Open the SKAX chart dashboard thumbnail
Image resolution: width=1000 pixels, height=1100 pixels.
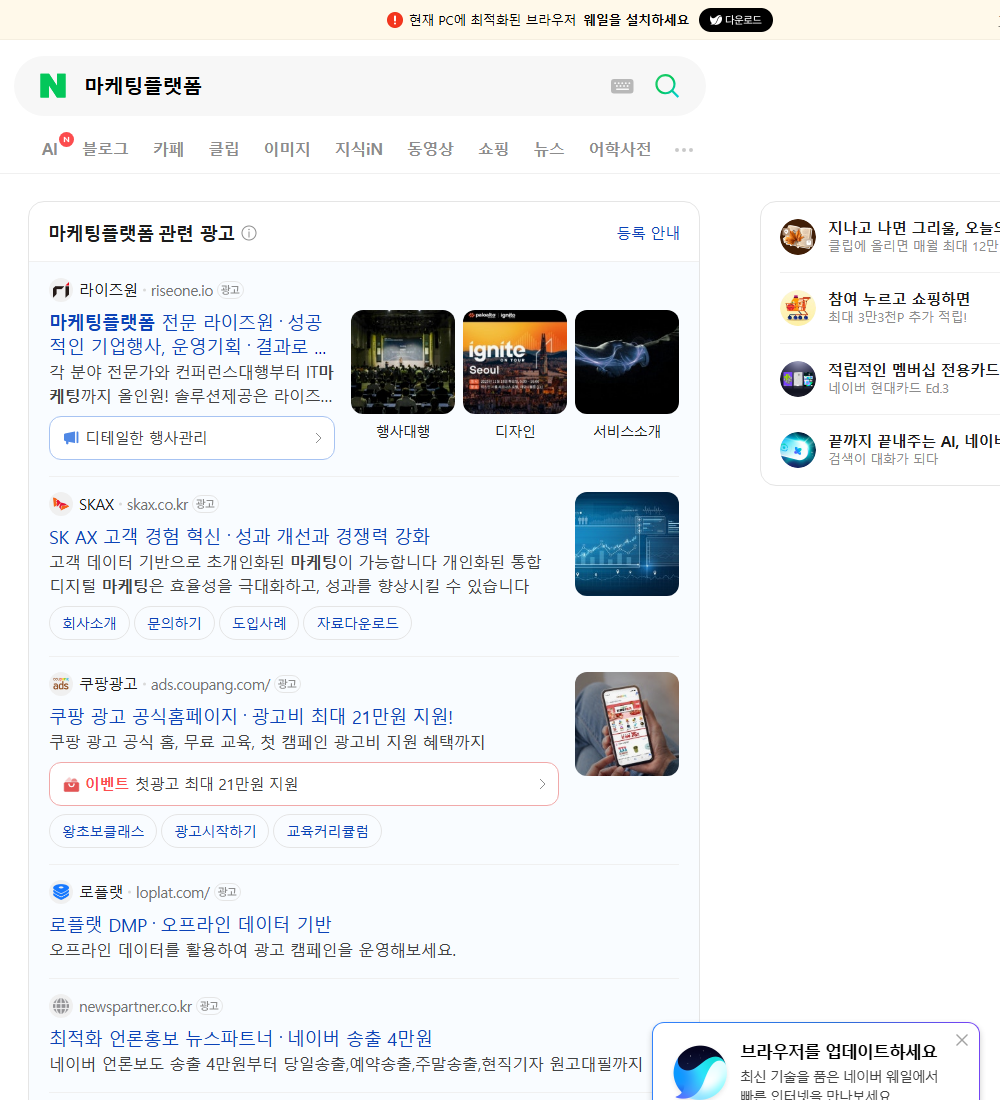tap(627, 544)
